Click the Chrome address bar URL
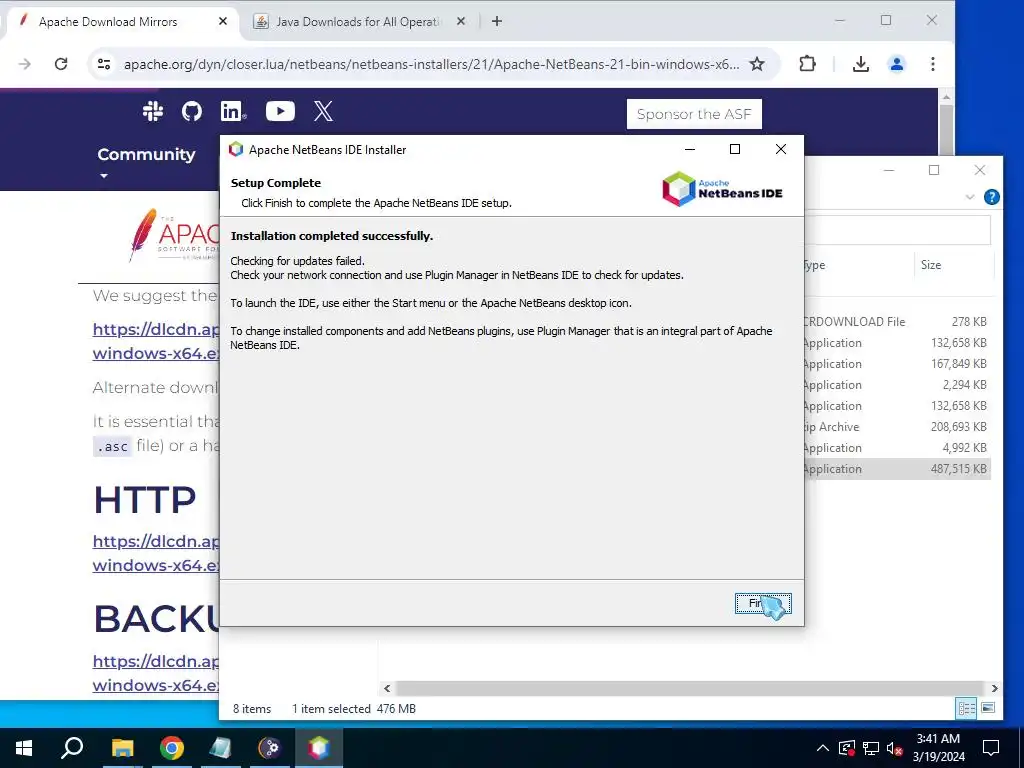This screenshot has height=768, width=1024. (431, 64)
